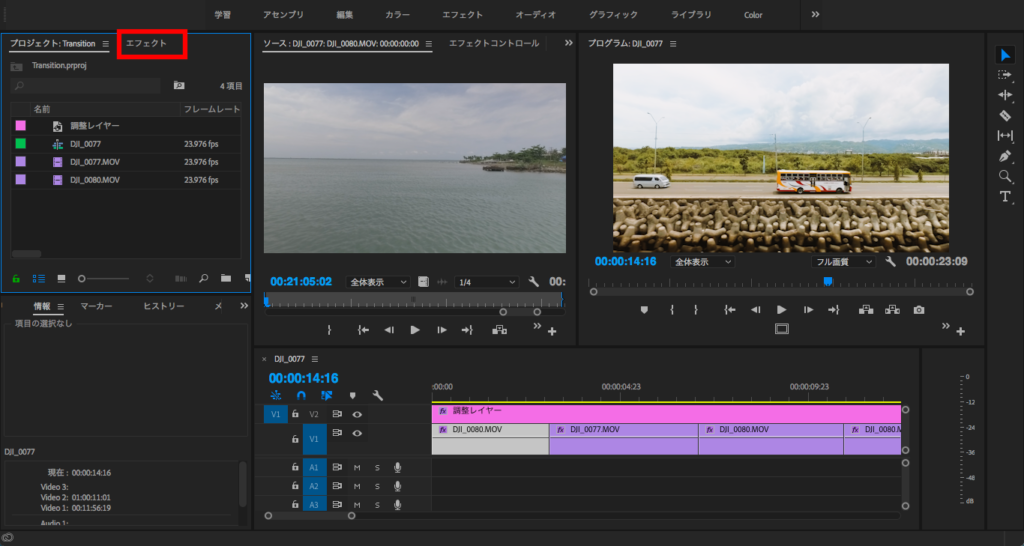The image size is (1024, 546).
Task: Click the Extract button in Program monitor
Action: (892, 310)
